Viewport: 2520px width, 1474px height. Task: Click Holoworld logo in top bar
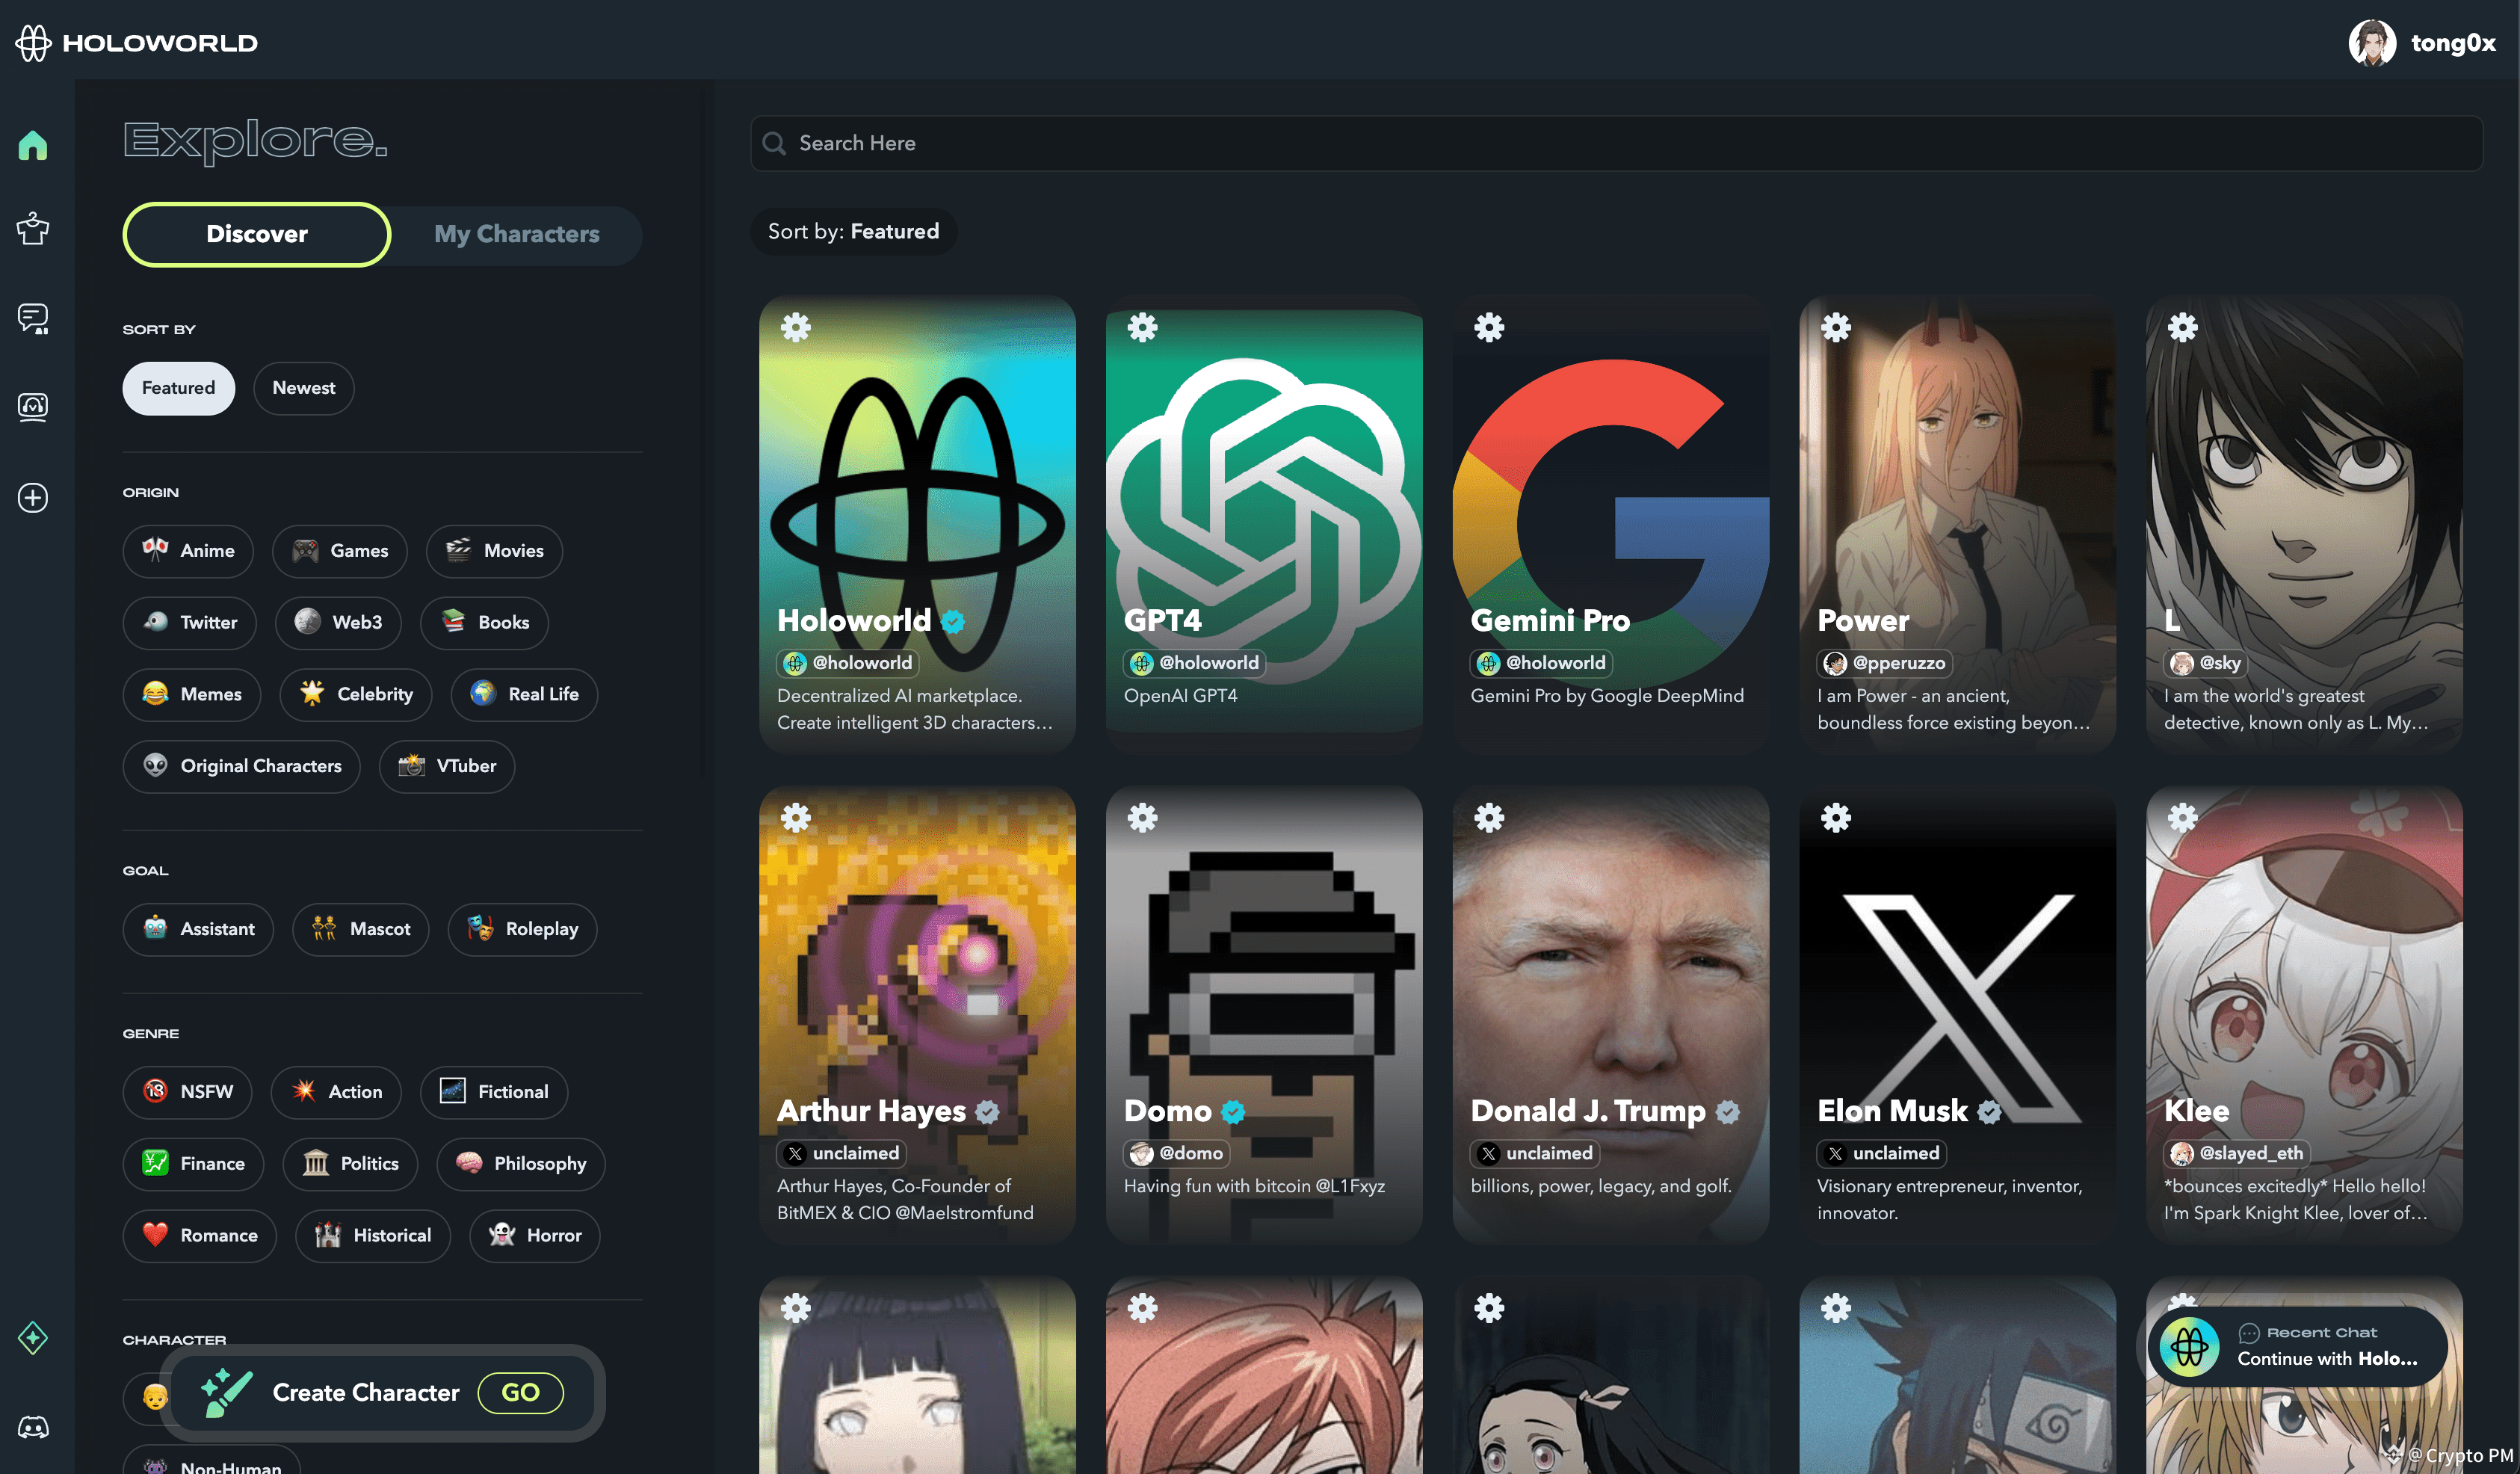click(137, 43)
